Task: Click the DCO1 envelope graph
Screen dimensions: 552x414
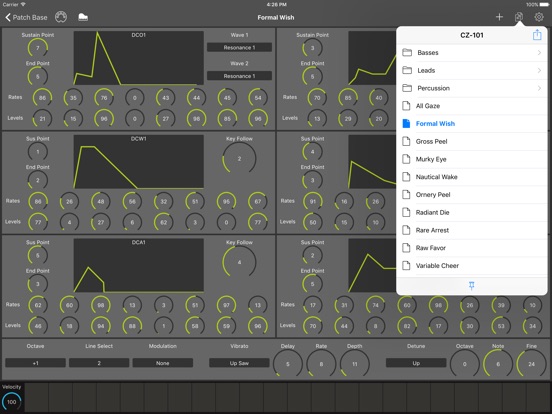Action: point(138,58)
